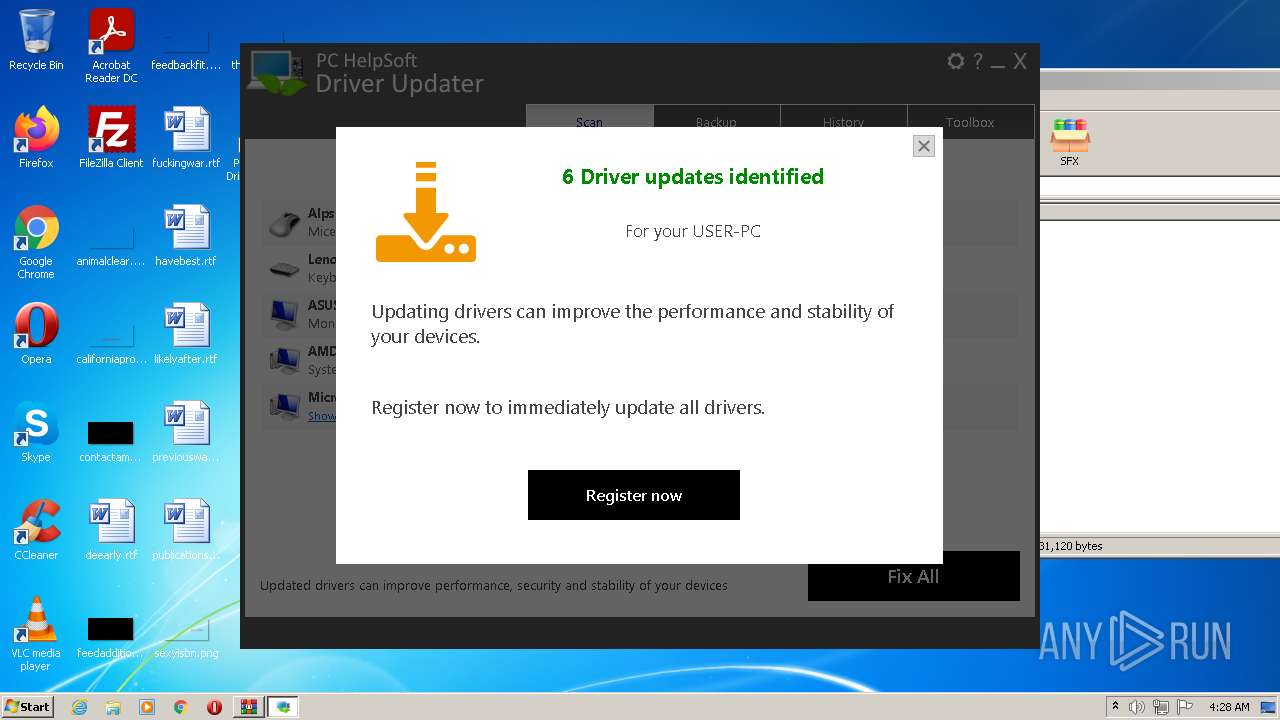Screen dimensions: 1280x720
Task: Open the network status tray icon
Action: click(x=1161, y=707)
